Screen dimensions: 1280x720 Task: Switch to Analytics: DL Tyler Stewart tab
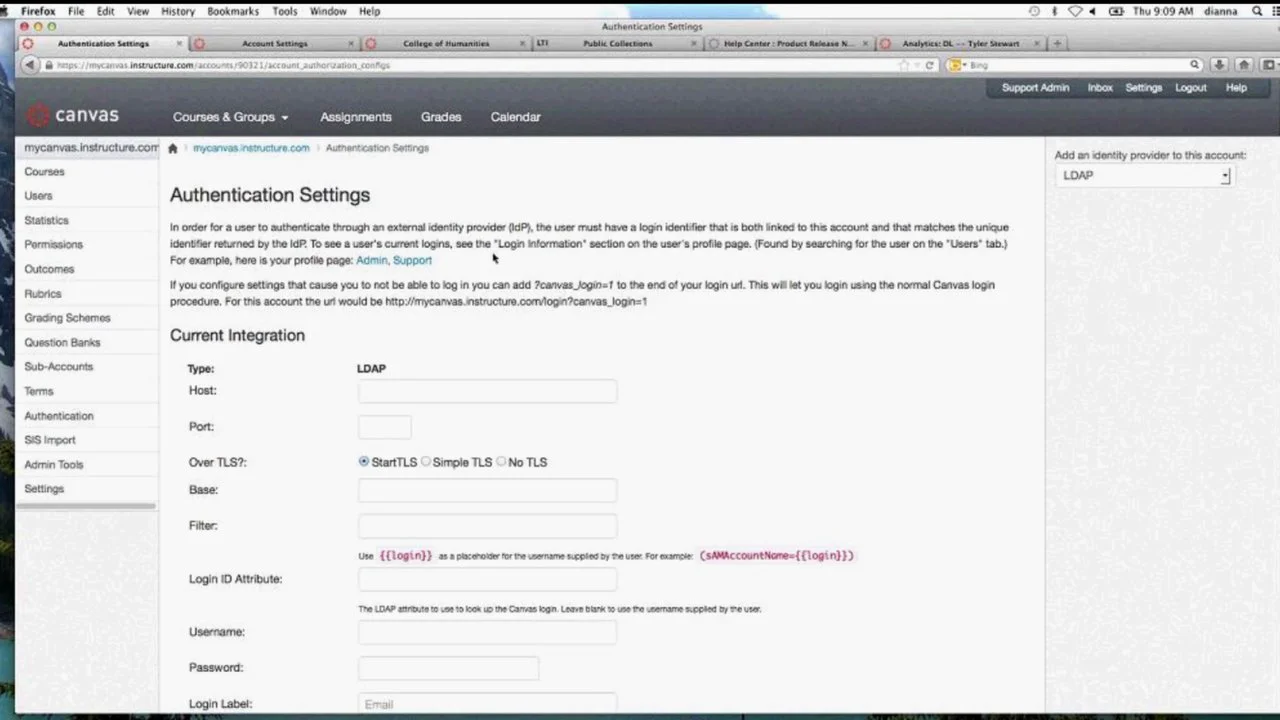(x=961, y=44)
